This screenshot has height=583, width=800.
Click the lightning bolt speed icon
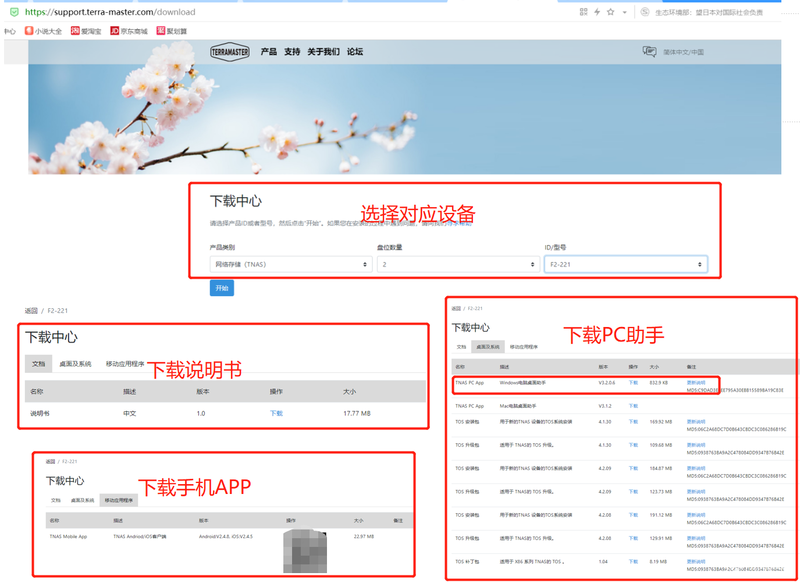[x=597, y=12]
